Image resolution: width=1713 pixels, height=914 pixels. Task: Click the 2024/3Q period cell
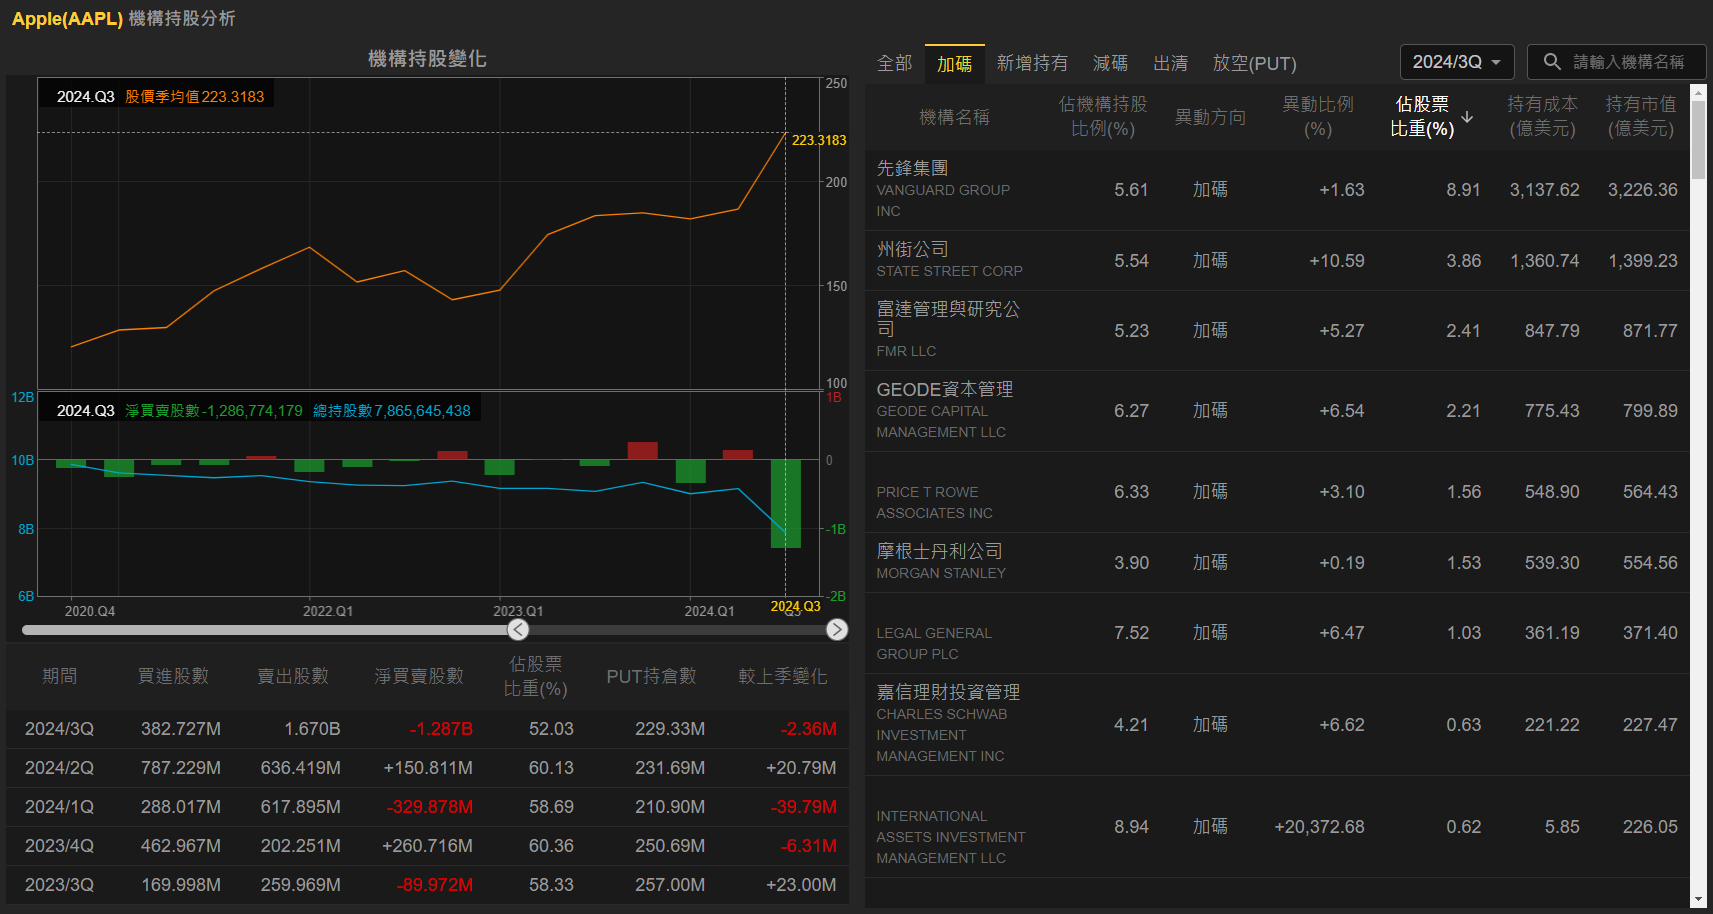59,729
